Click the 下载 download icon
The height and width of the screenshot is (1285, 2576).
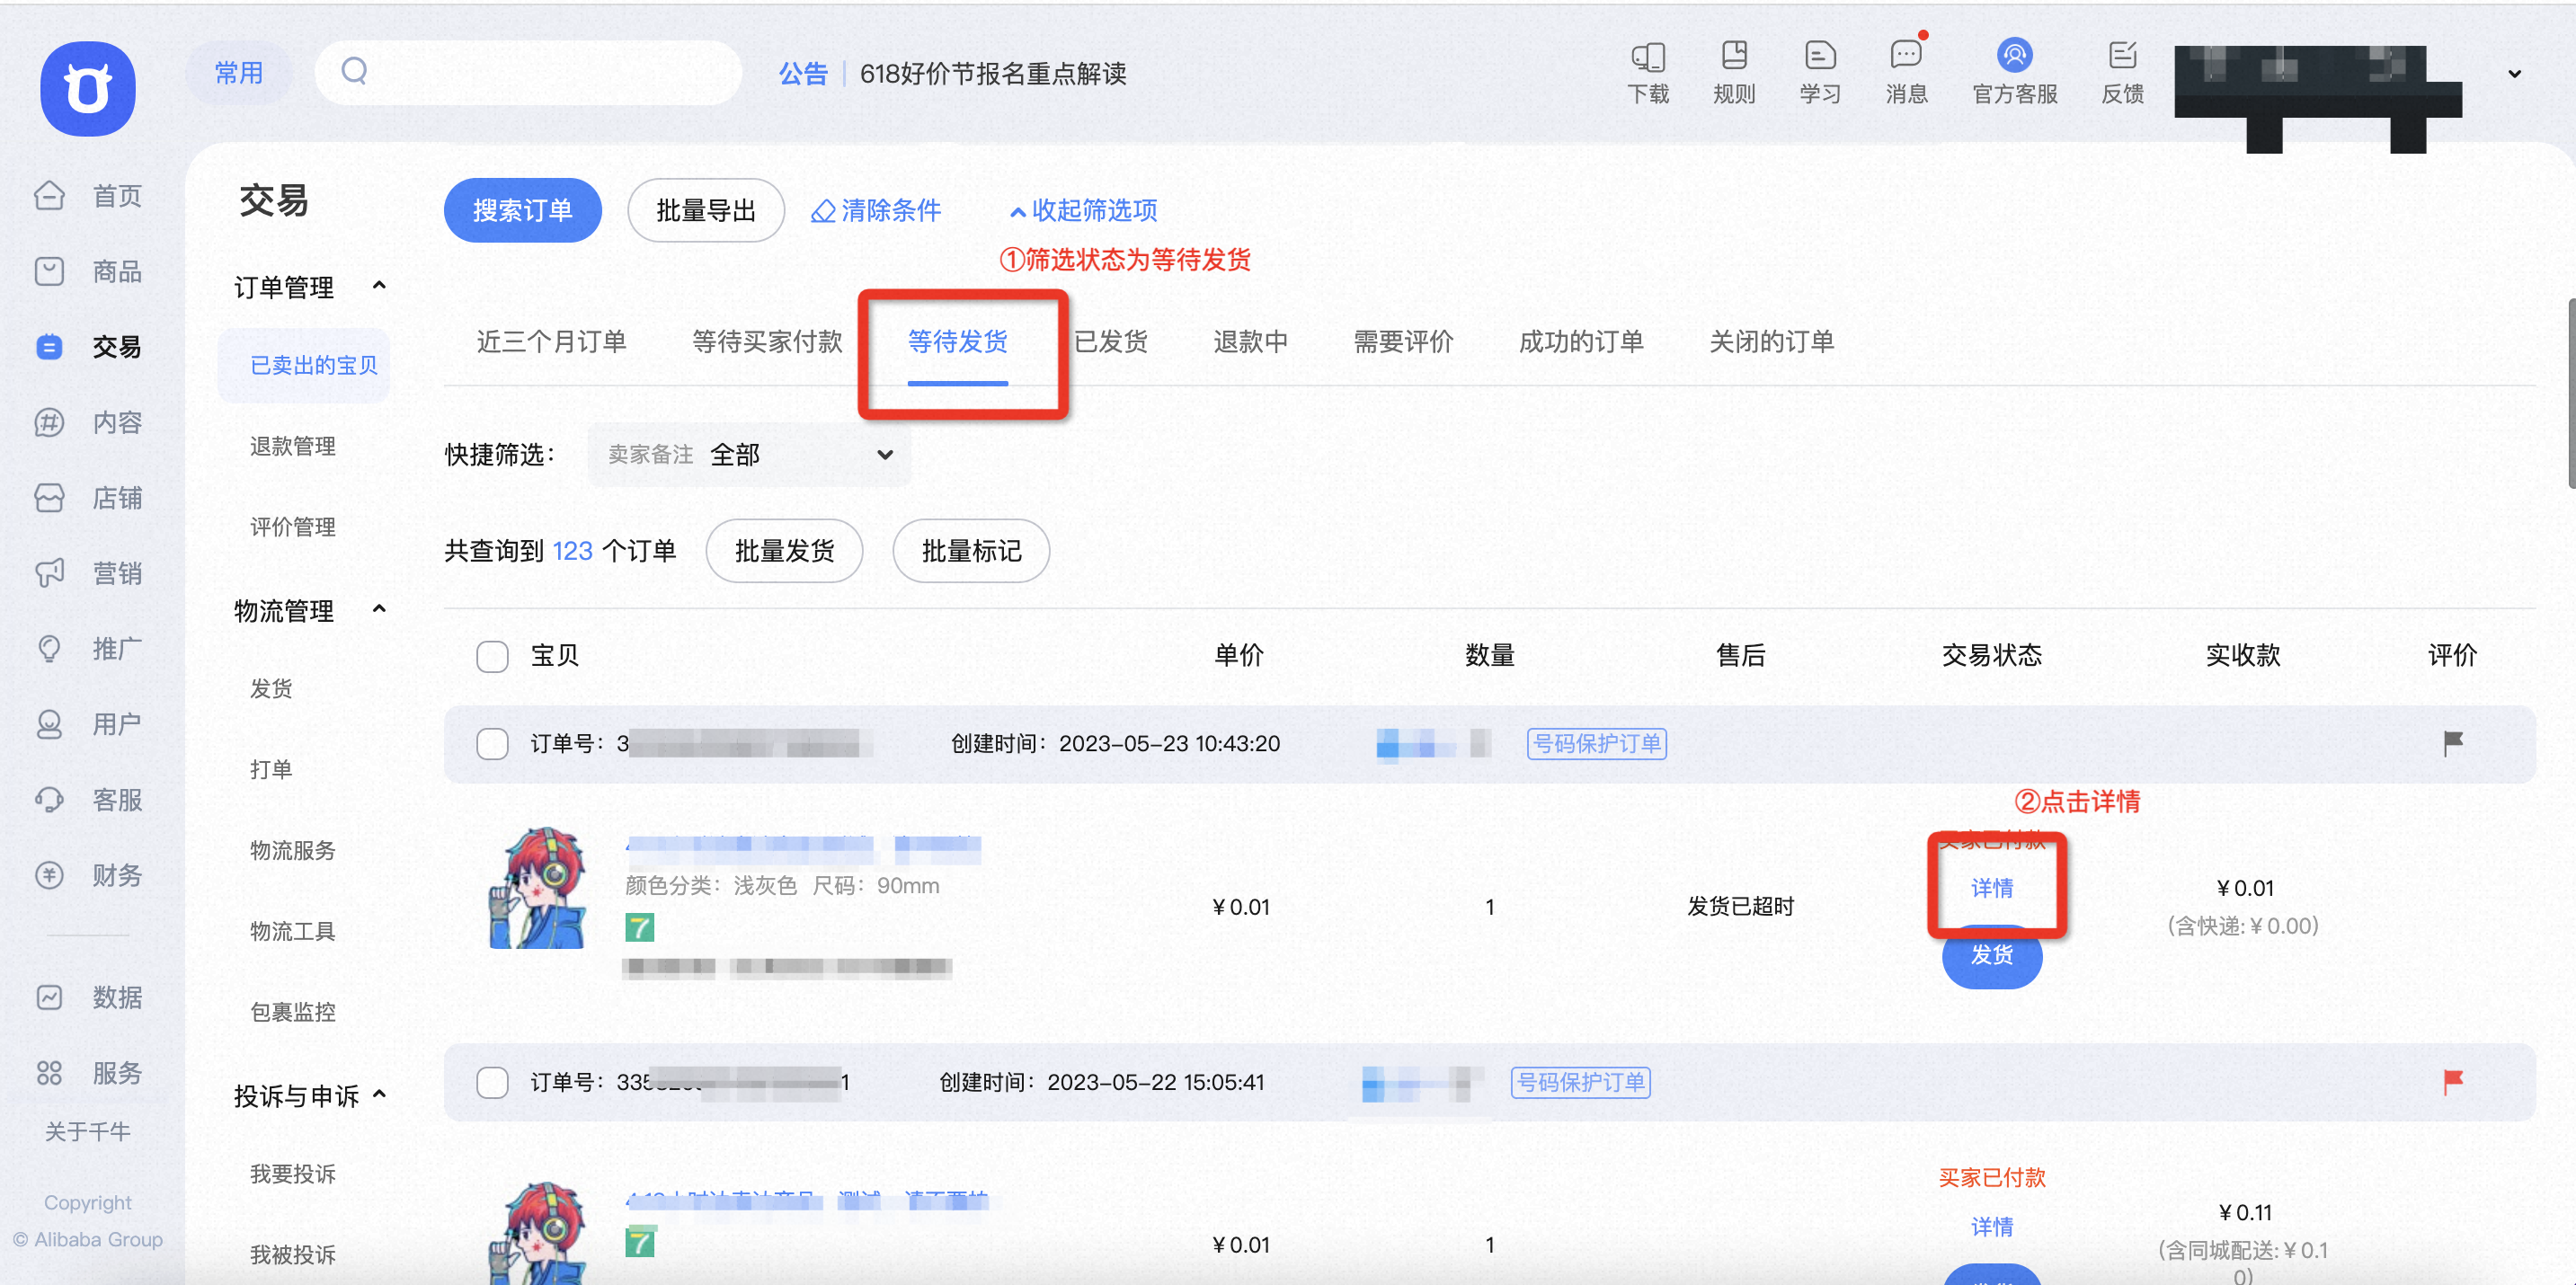(x=1648, y=55)
